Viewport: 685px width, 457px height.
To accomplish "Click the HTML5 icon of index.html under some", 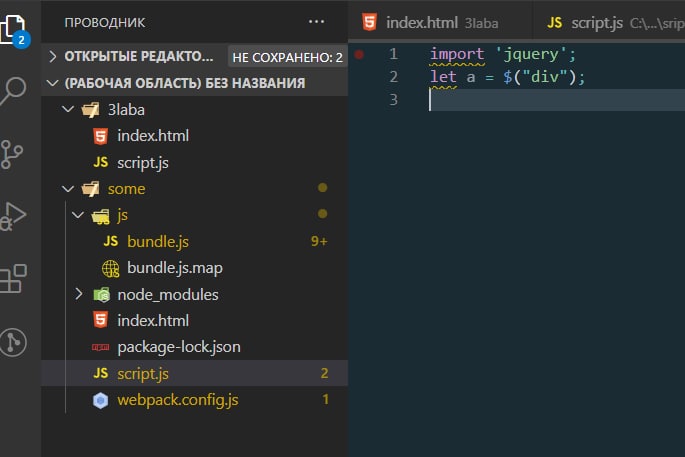I will pos(100,320).
